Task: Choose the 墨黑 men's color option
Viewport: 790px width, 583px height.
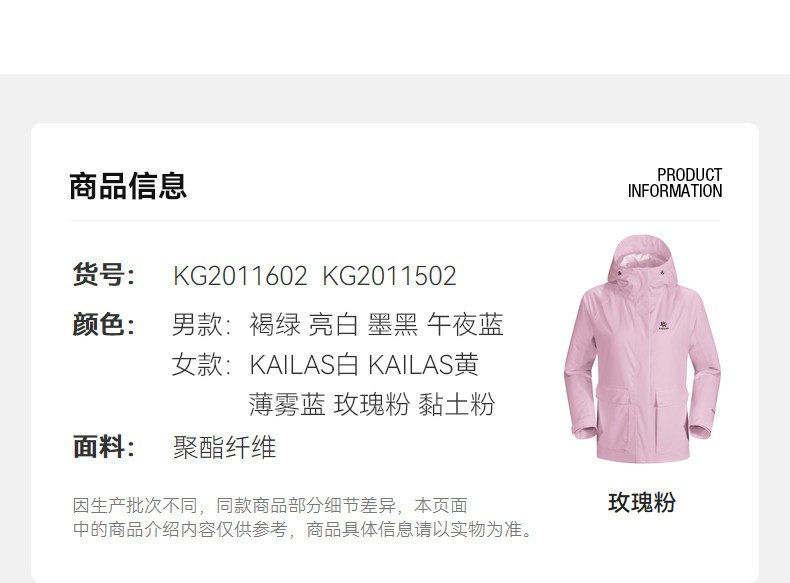Action: pyautogui.click(x=392, y=324)
